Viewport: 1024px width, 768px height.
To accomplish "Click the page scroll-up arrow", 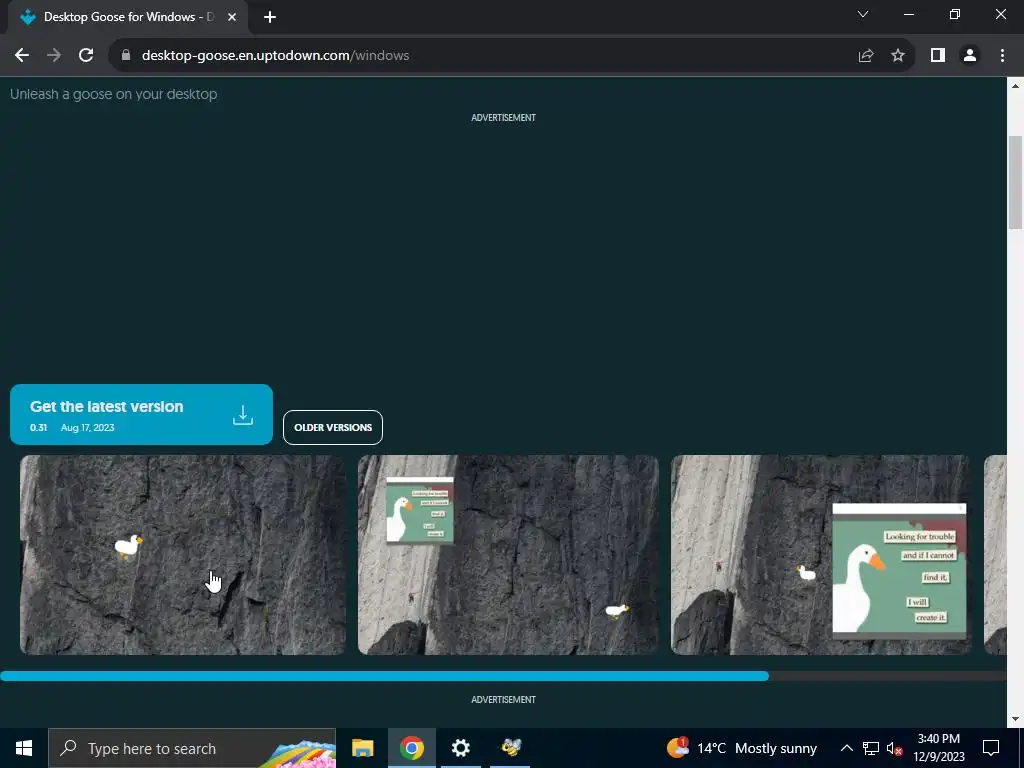I will pyautogui.click(x=1016, y=86).
